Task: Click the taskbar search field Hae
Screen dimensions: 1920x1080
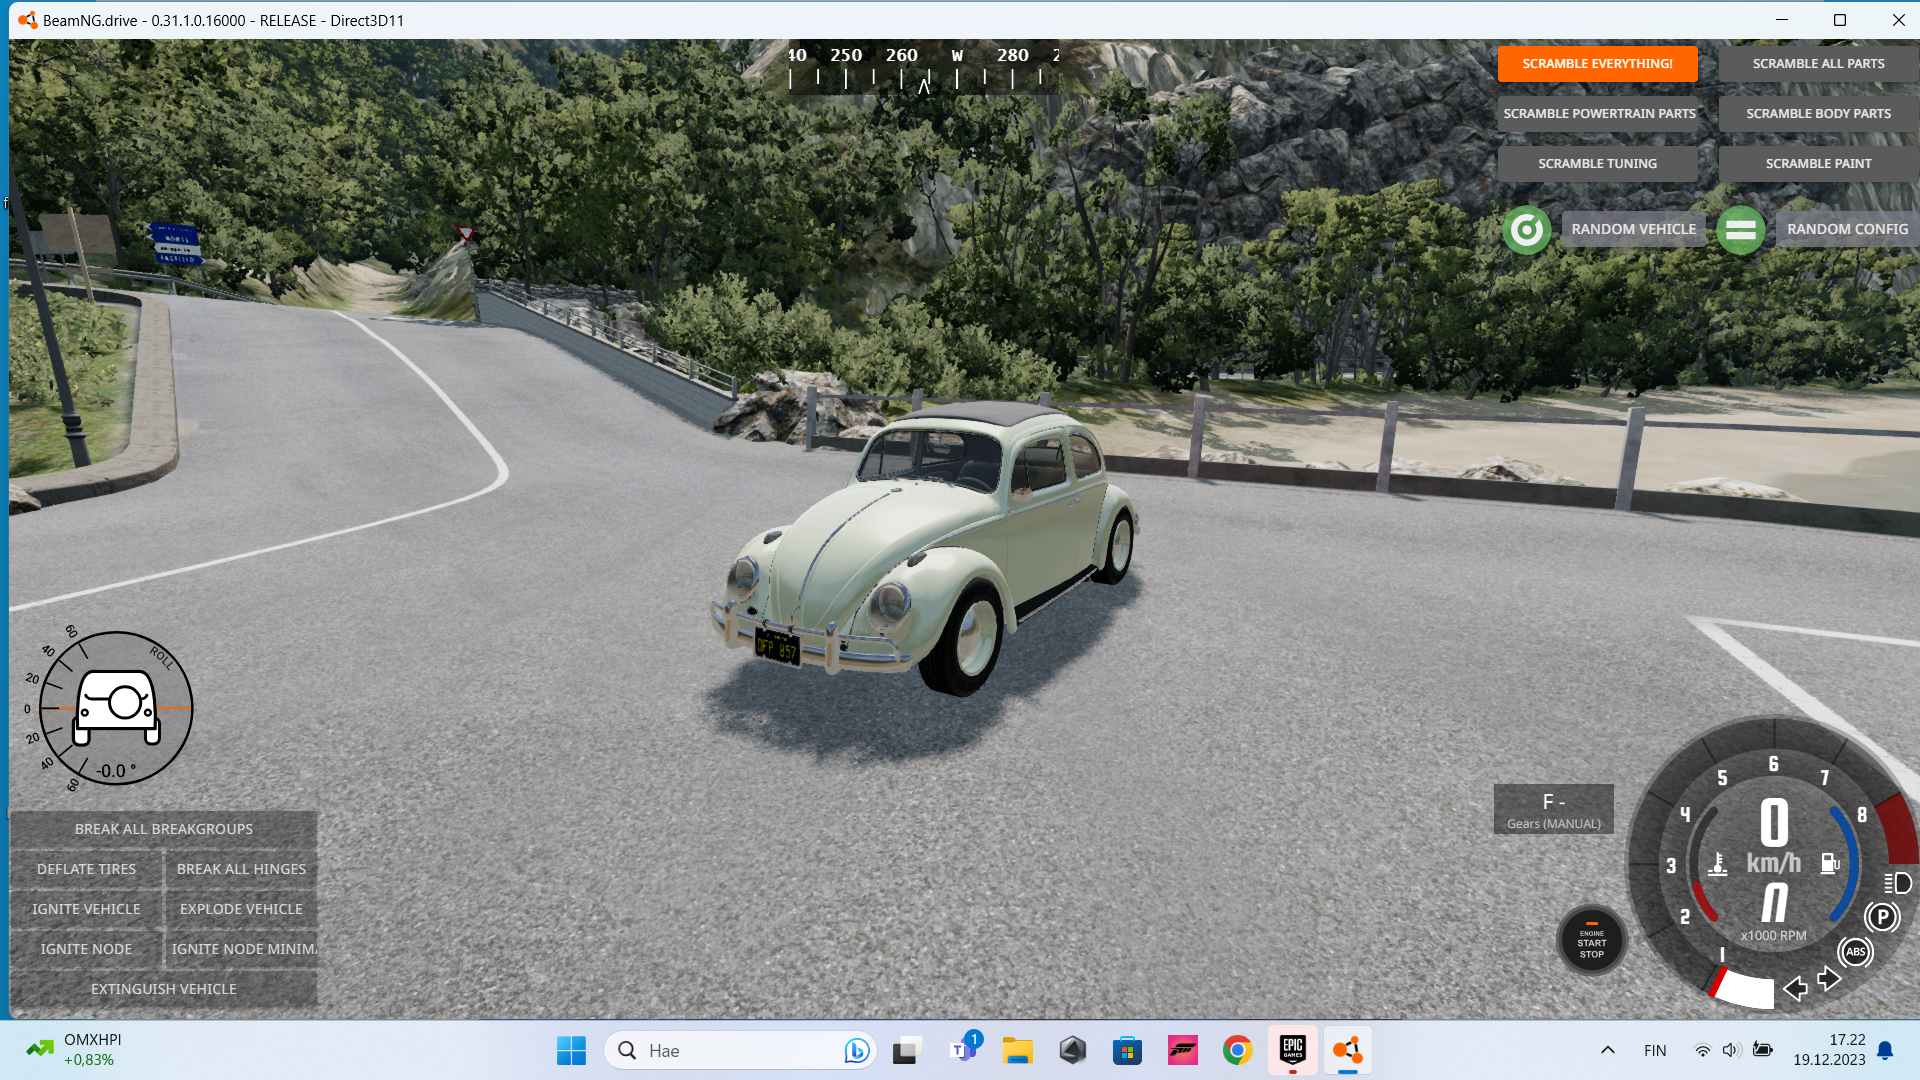Action: click(740, 1051)
